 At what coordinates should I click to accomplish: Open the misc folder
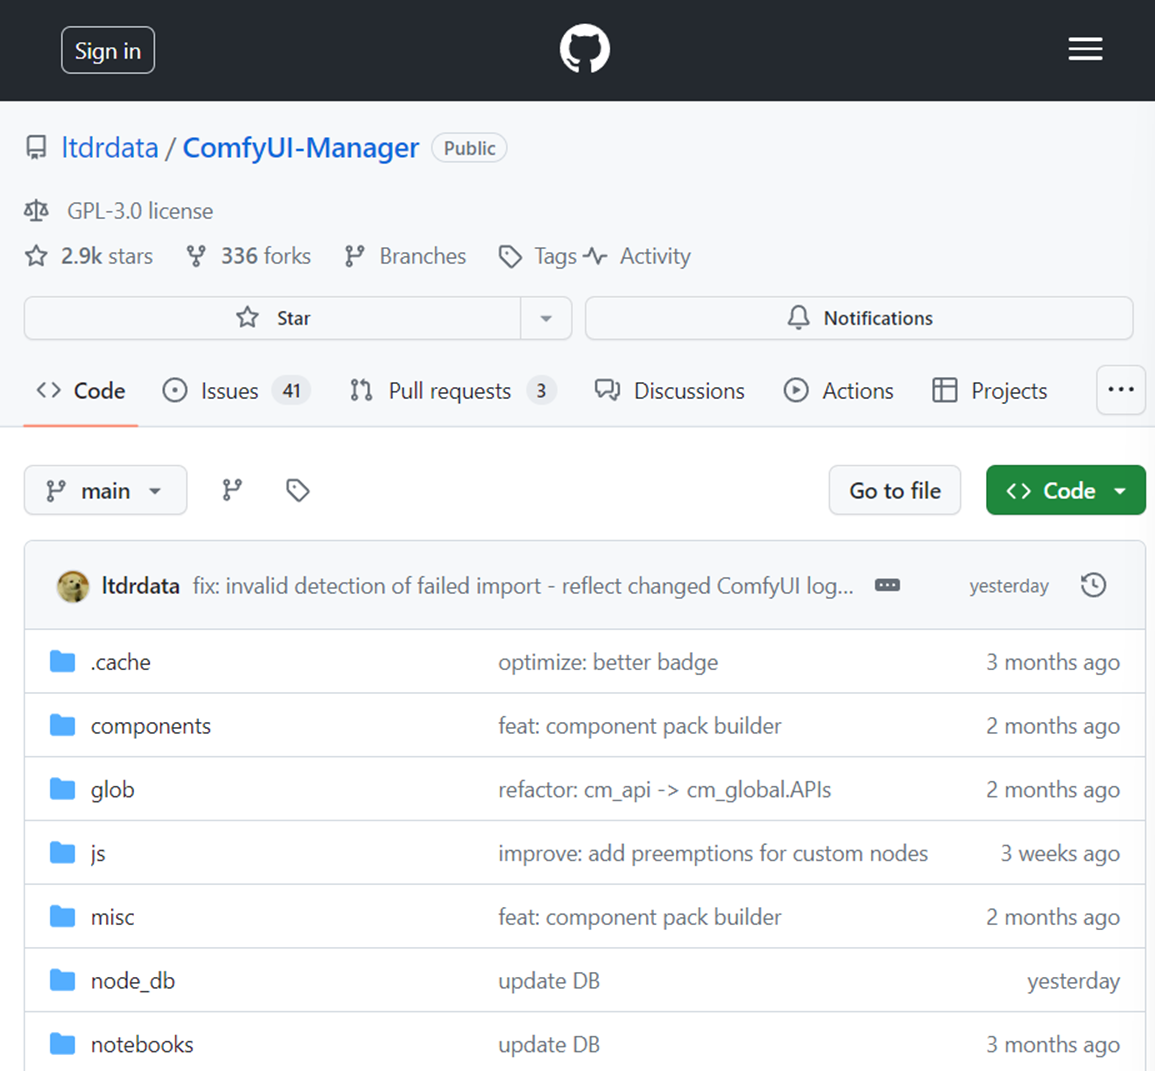(112, 917)
